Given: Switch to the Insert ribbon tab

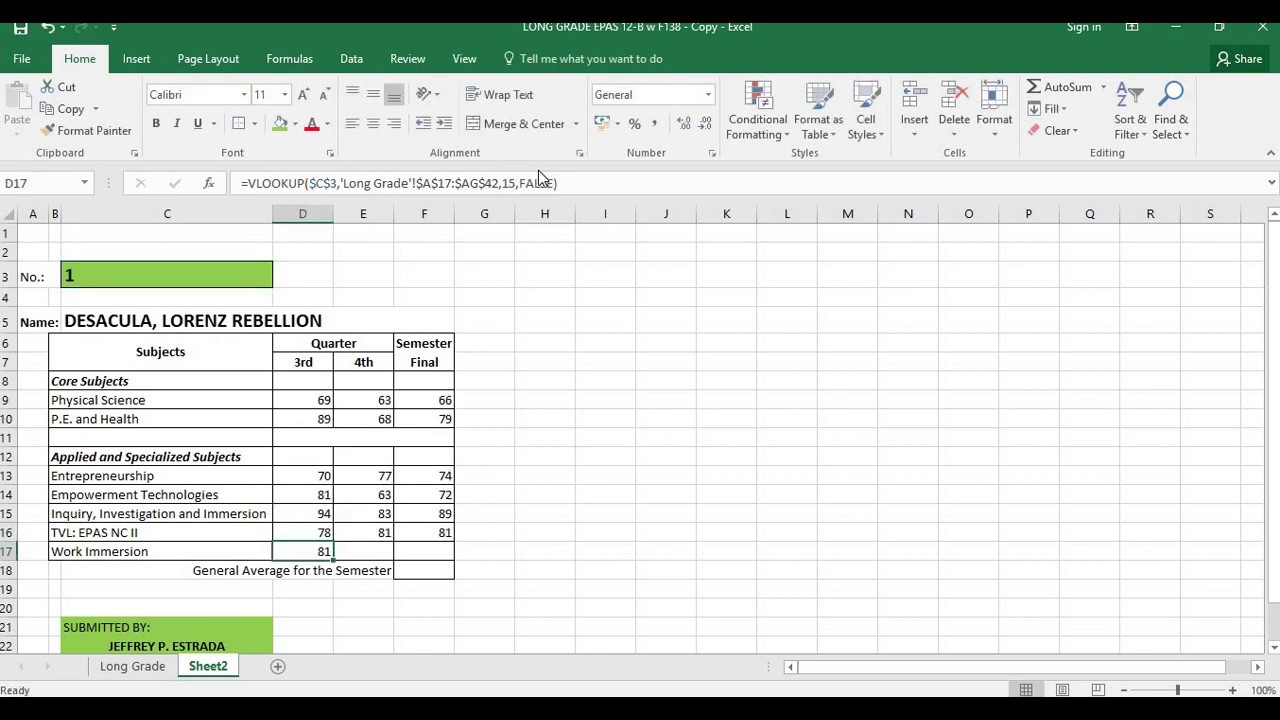Looking at the screenshot, I should [x=136, y=59].
